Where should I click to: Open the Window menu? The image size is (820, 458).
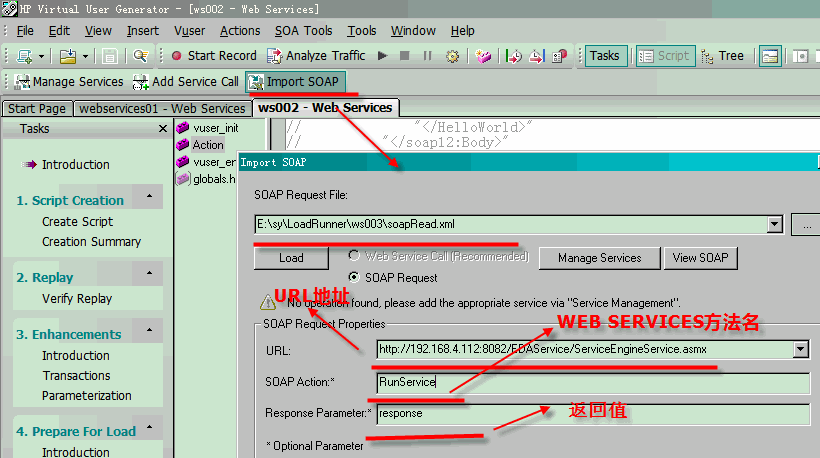pyautogui.click(x=413, y=31)
